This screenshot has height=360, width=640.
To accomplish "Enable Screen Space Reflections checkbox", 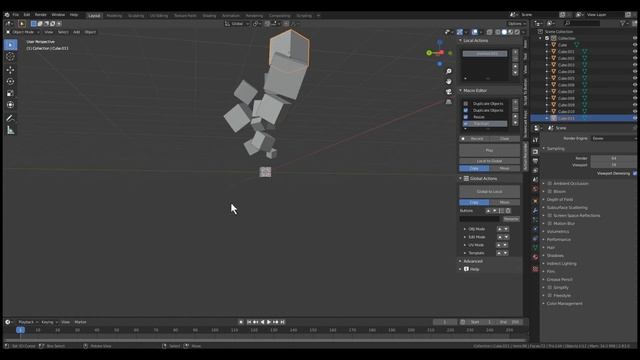I will [550, 216].
